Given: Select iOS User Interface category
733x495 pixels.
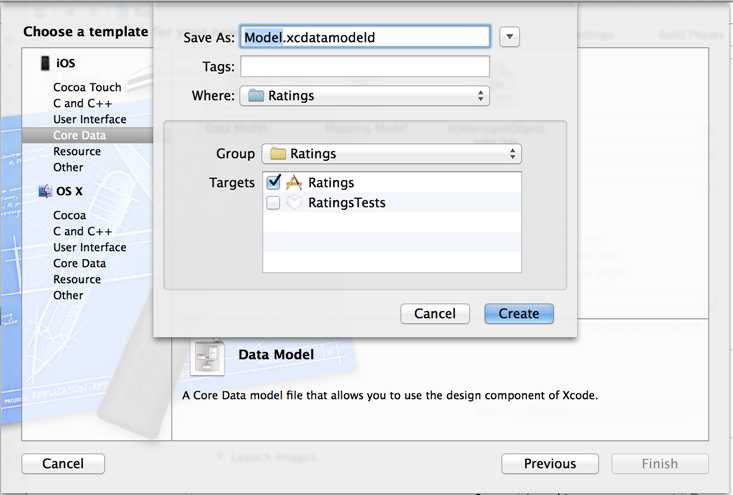Looking at the screenshot, I should coord(90,119).
